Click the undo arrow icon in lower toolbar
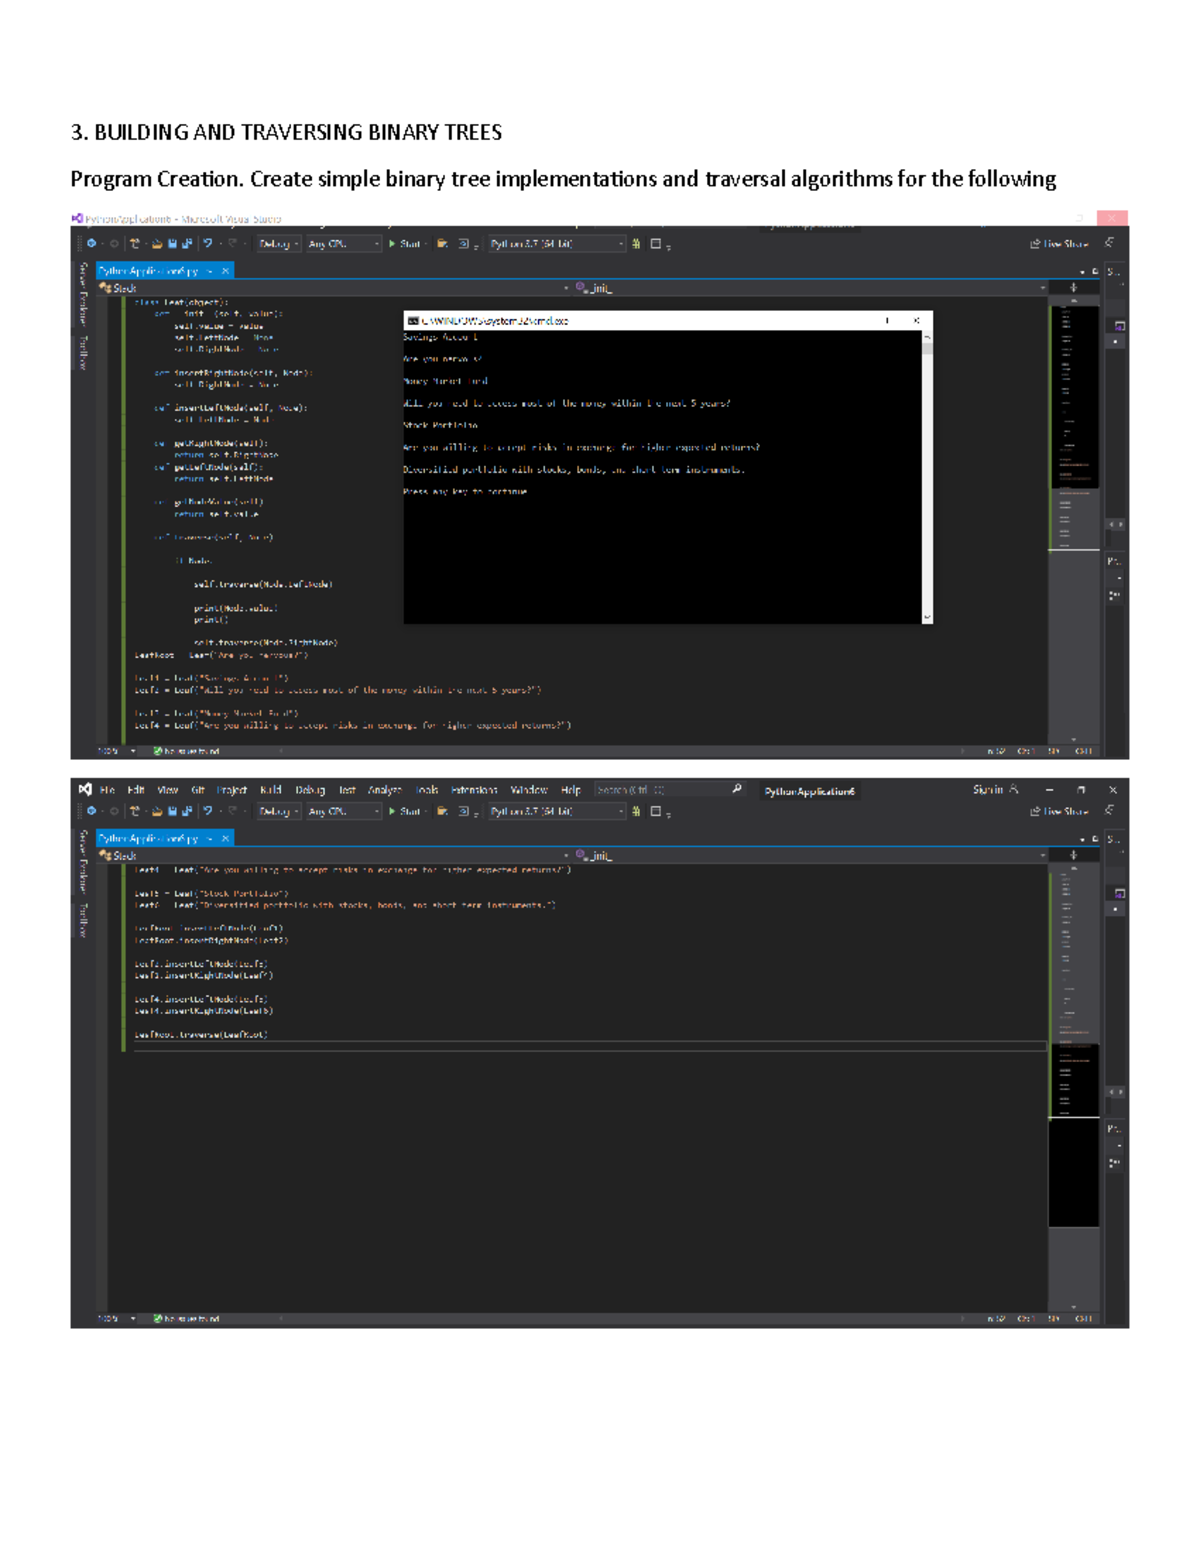This screenshot has height=1553, width=1200. (x=208, y=811)
